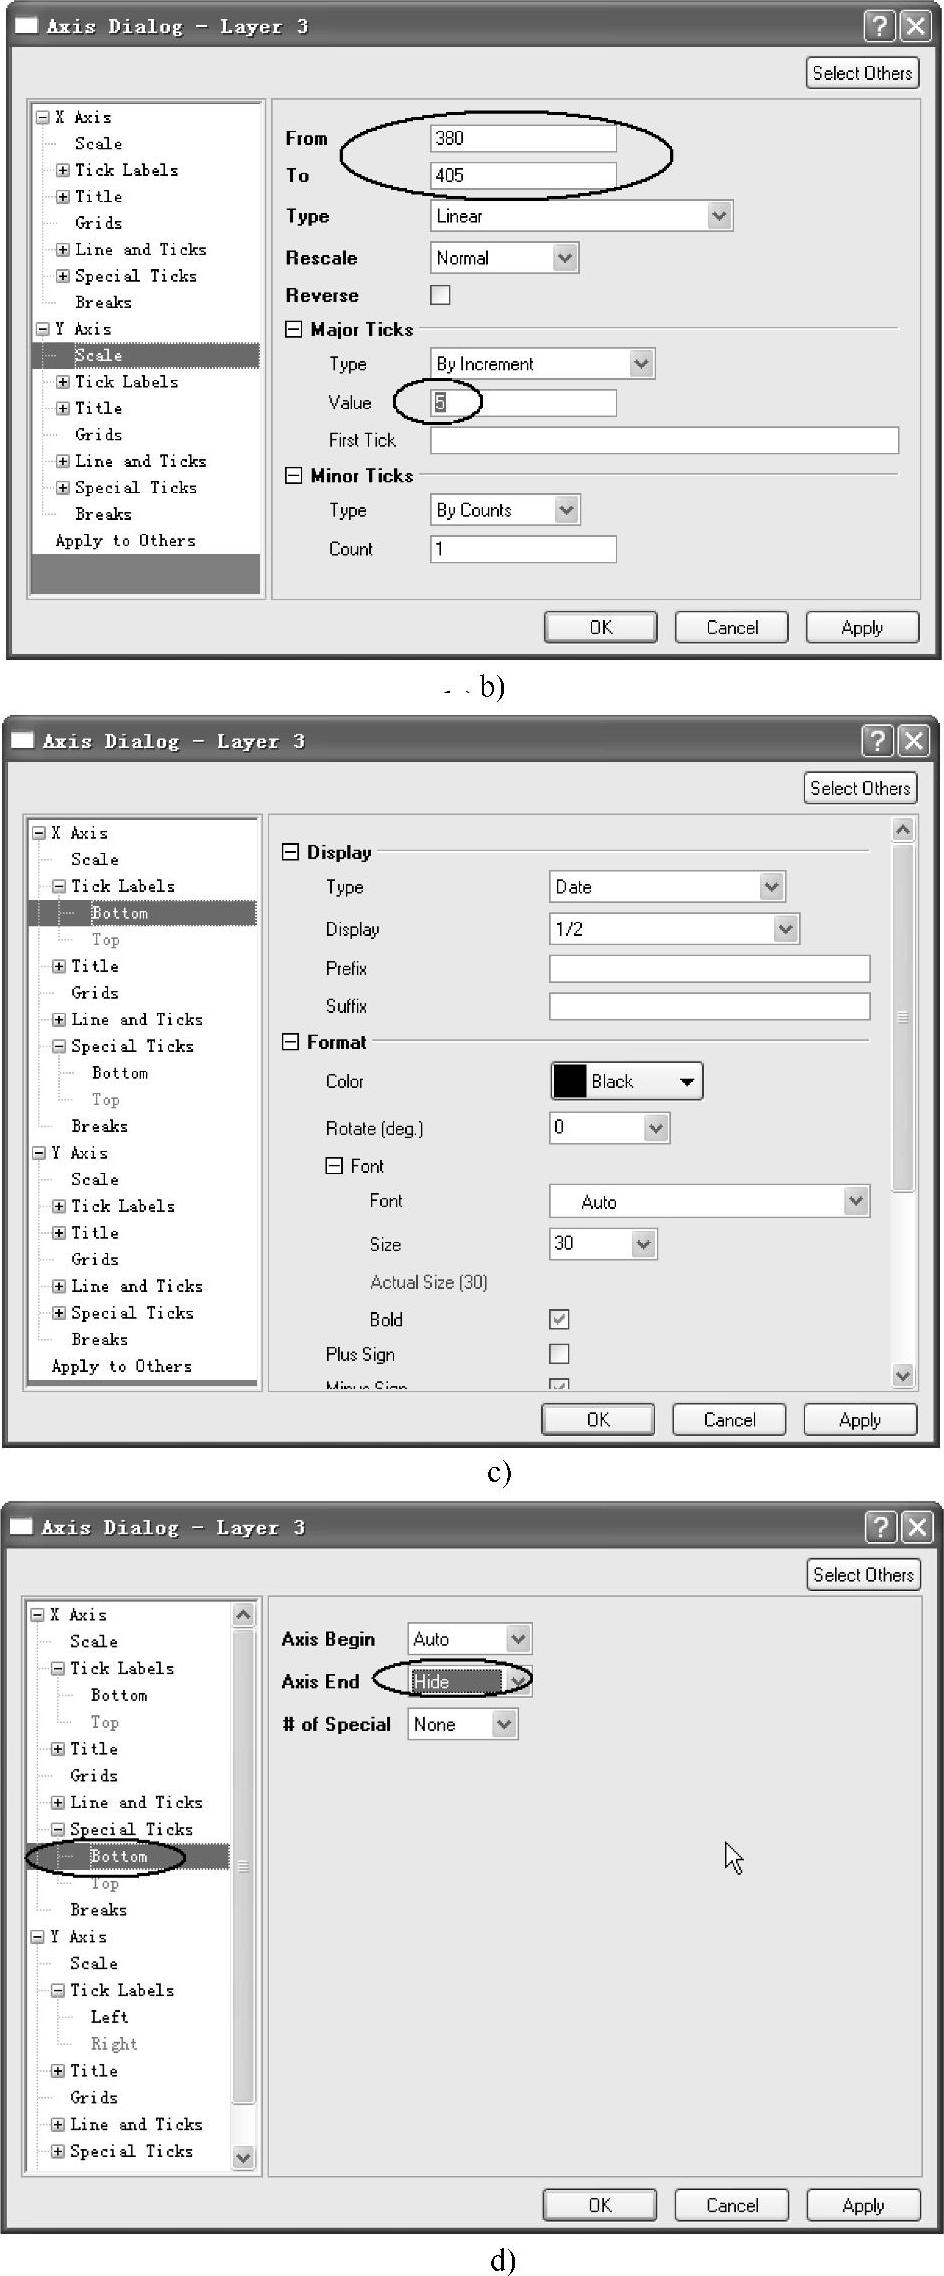Select Tick Labels Left in bottom tree
The width and height of the screenshot is (944, 2276).
109,2017
